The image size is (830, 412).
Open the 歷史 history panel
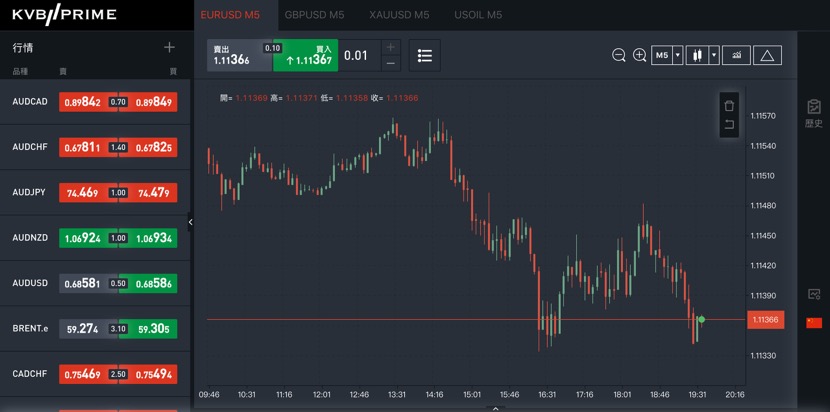[x=813, y=113]
